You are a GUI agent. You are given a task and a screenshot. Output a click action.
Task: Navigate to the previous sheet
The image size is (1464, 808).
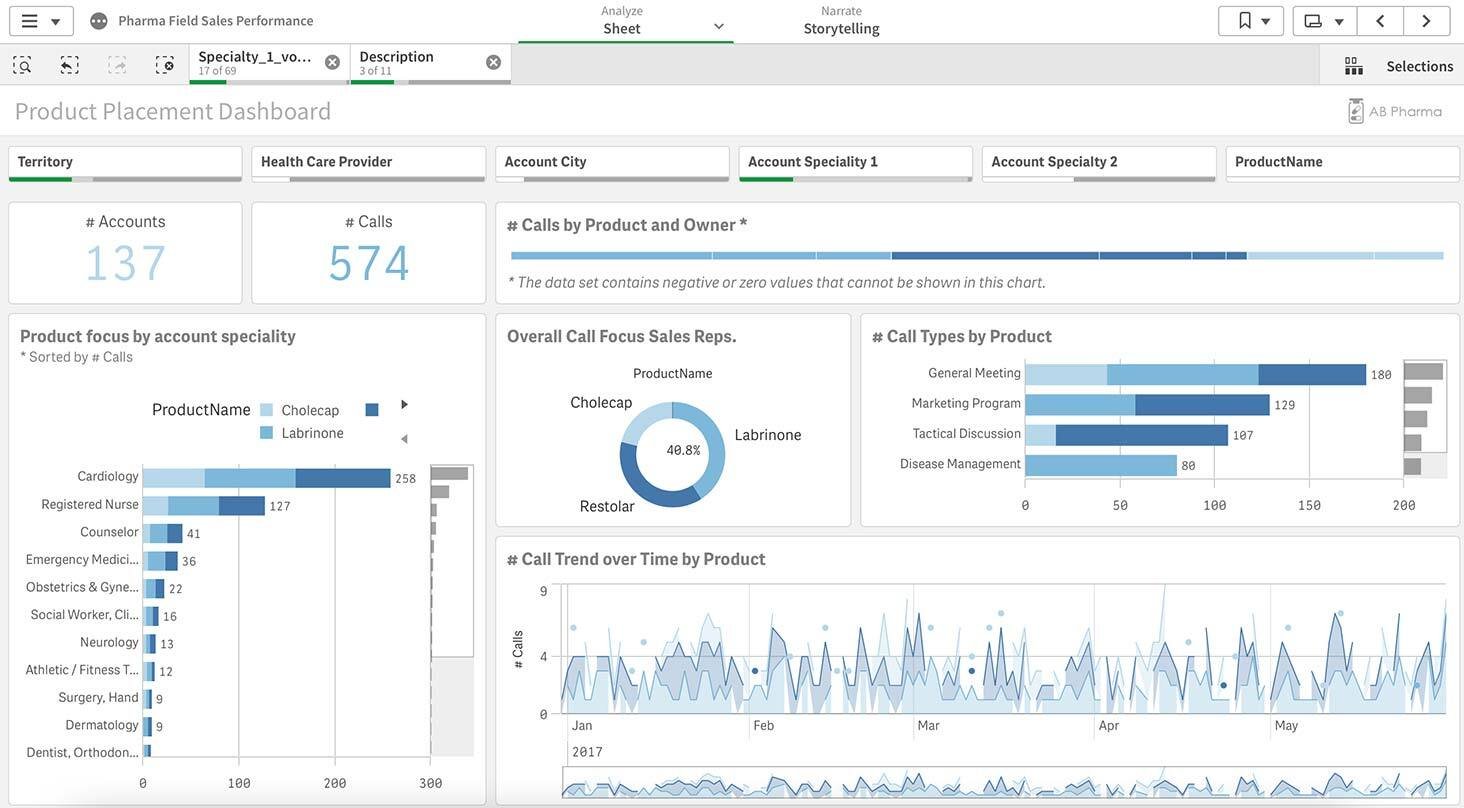1380,19
